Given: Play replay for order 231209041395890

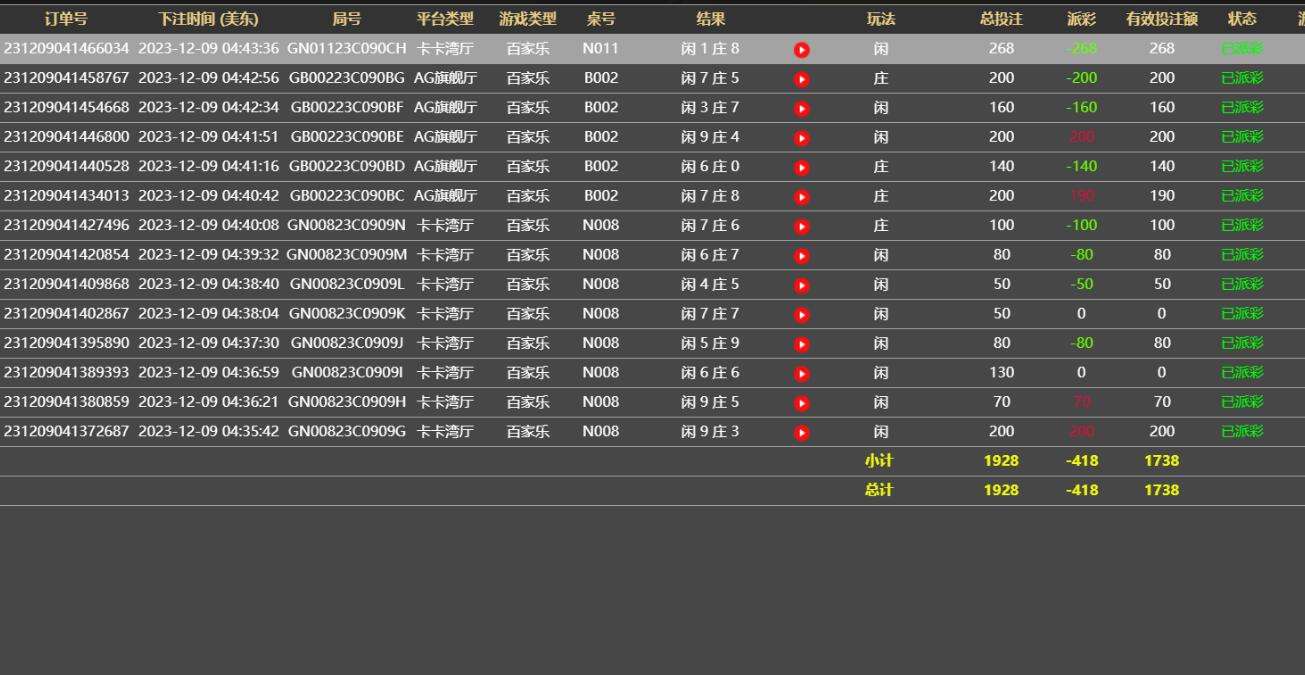Looking at the screenshot, I should (x=801, y=345).
